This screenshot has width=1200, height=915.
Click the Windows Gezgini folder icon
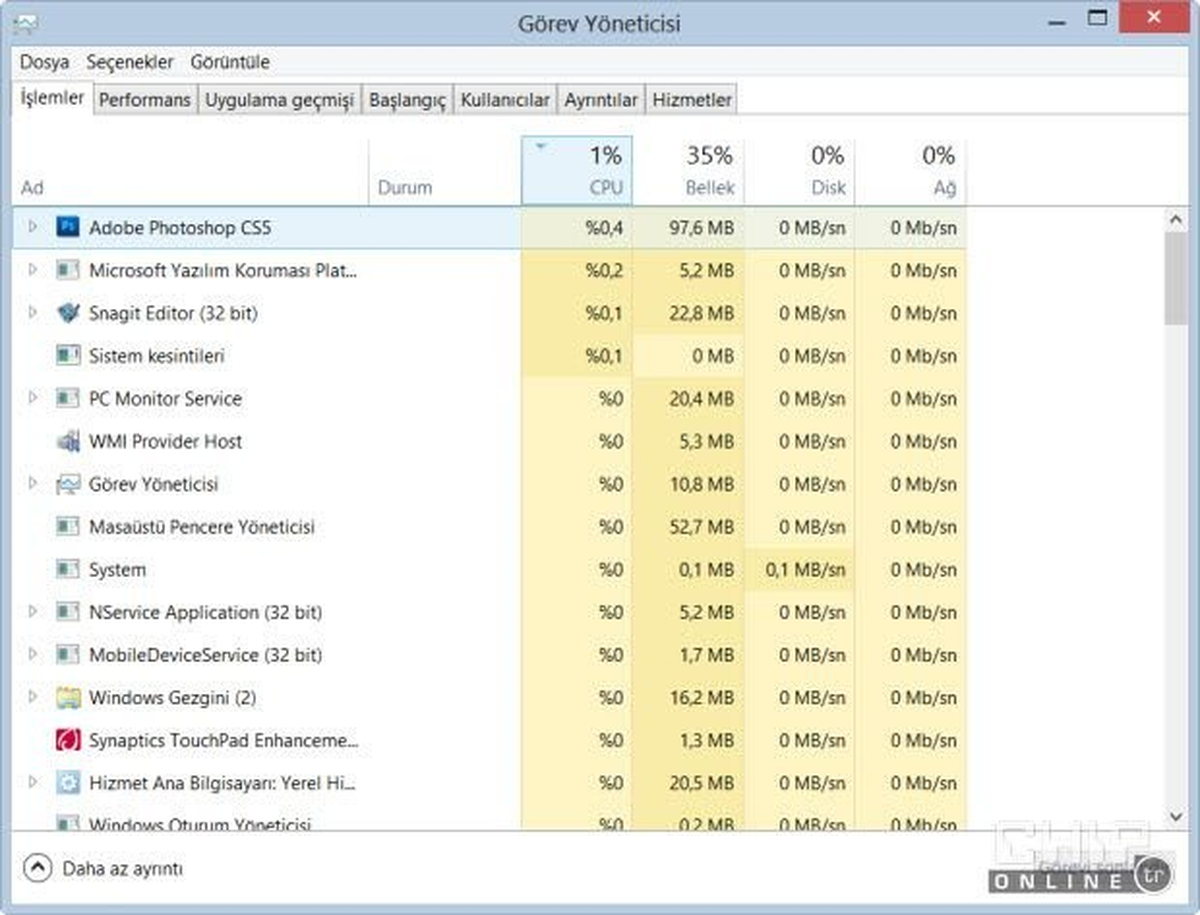click(x=68, y=698)
